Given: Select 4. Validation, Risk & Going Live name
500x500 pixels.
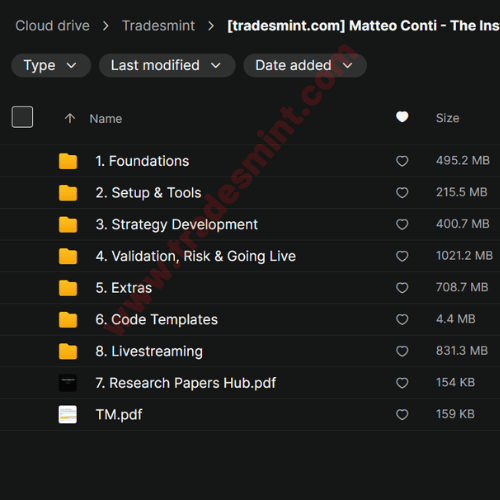Looking at the screenshot, I should (196, 256).
